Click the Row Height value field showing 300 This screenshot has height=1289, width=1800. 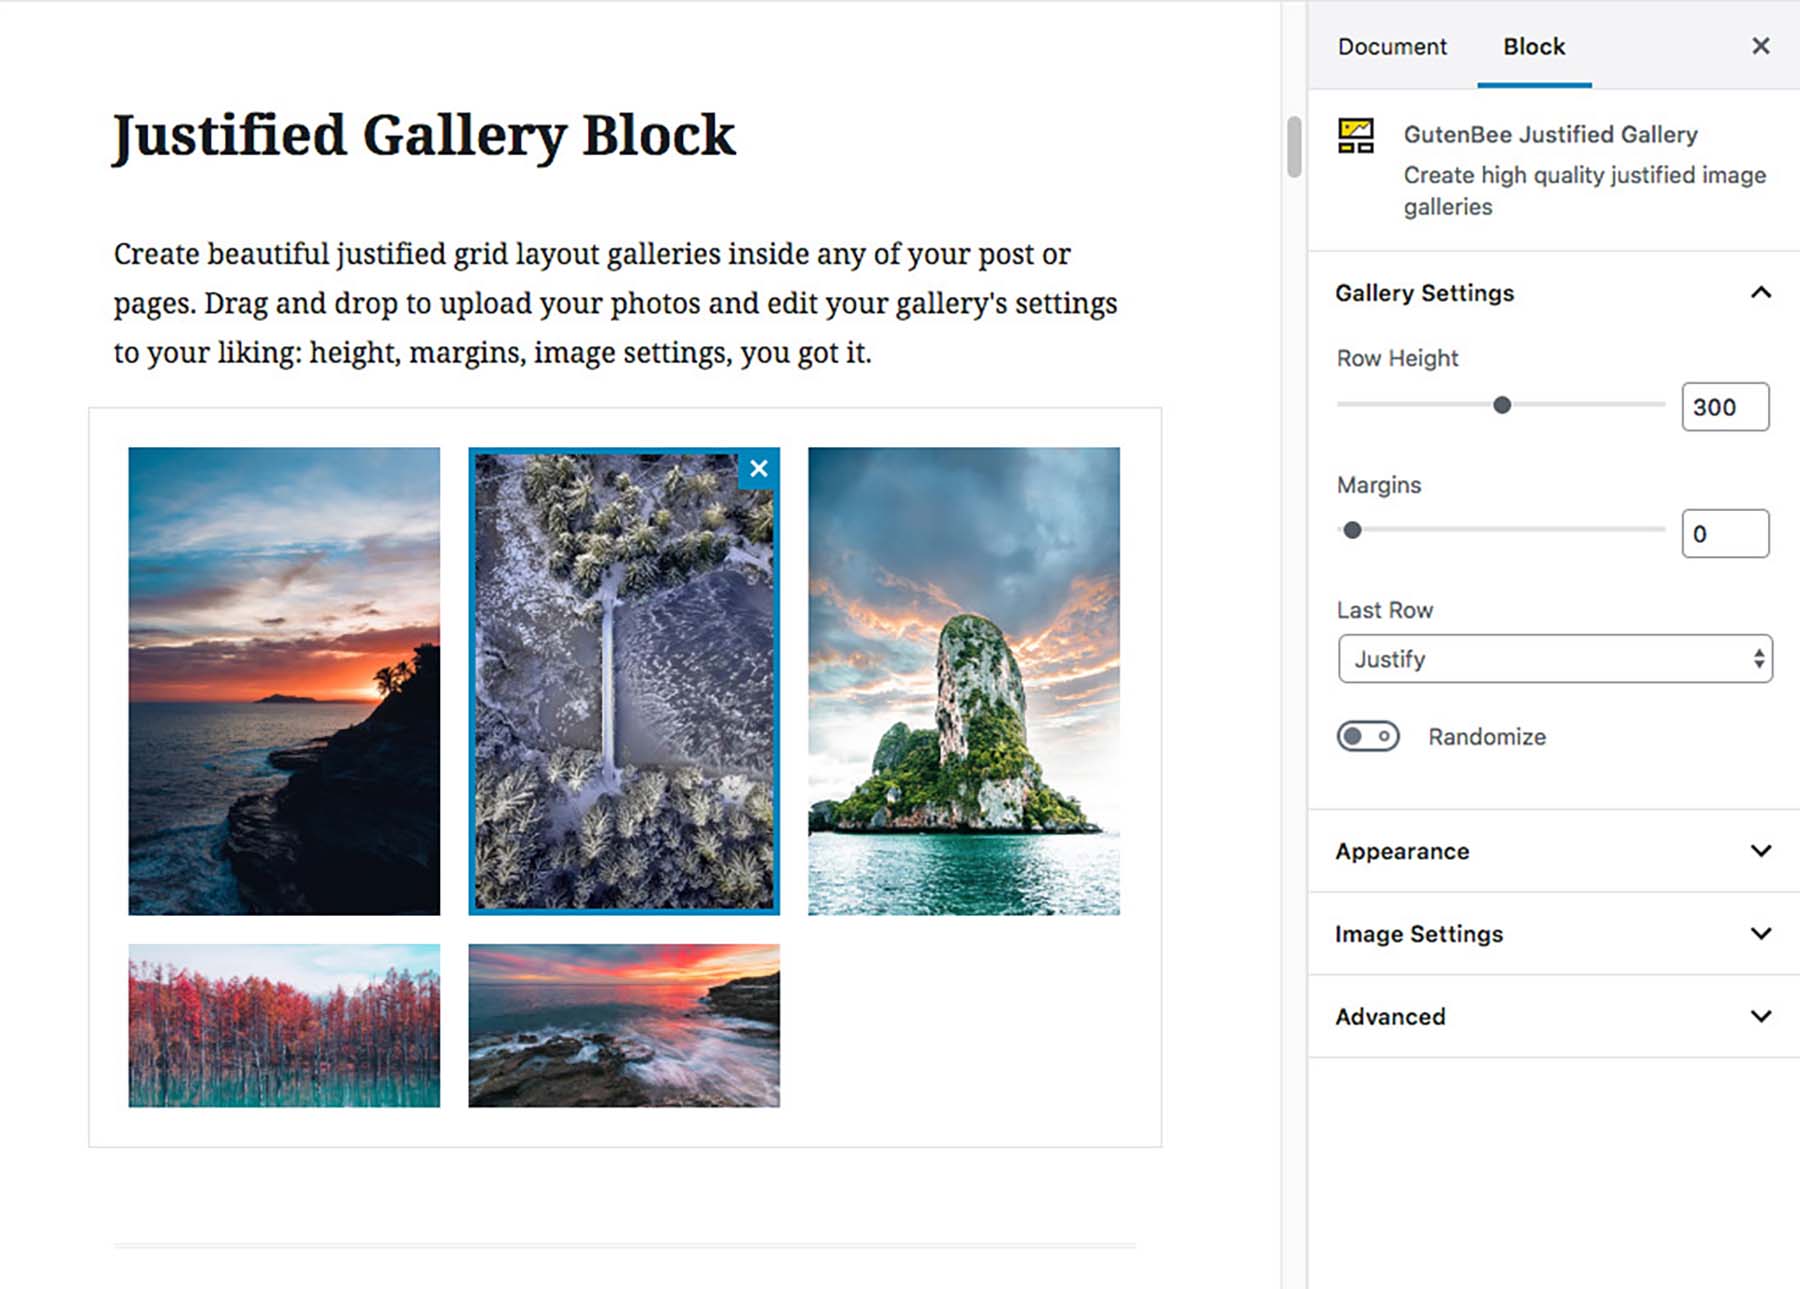(x=1724, y=406)
